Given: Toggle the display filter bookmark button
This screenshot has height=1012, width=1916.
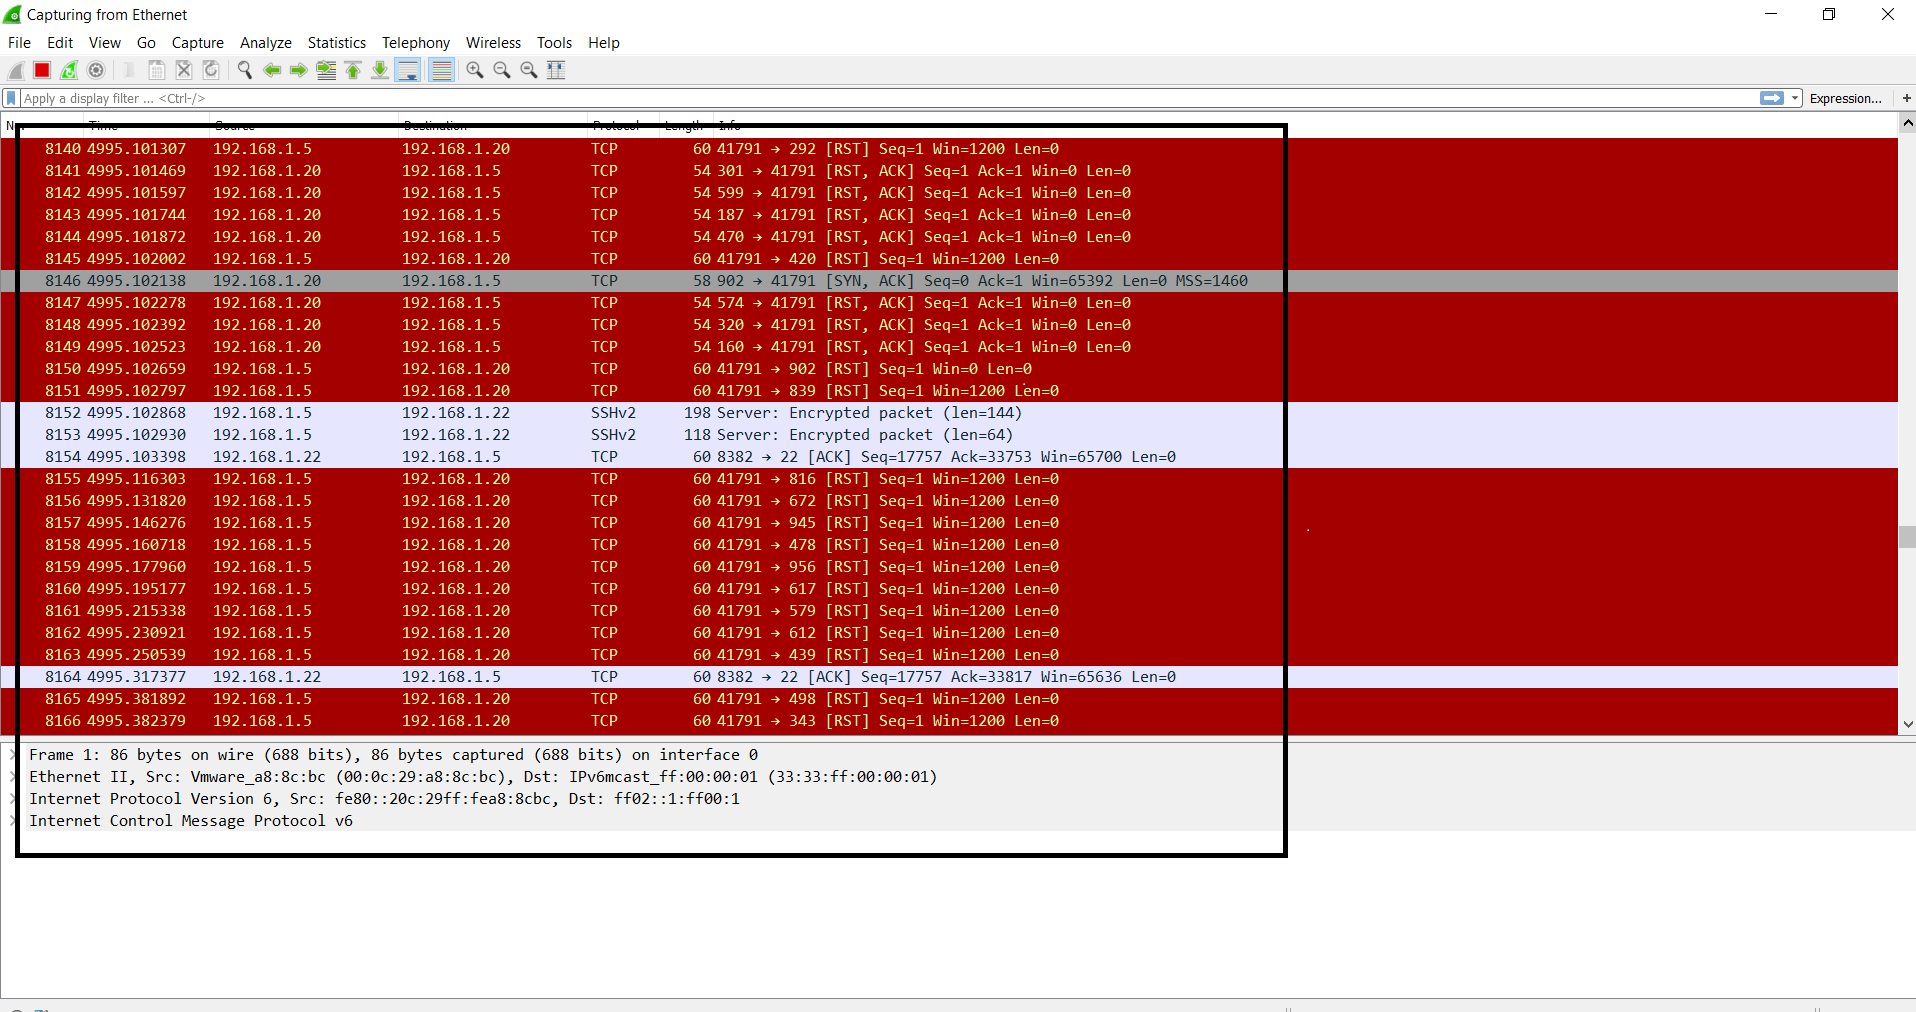Looking at the screenshot, I should [x=10, y=98].
